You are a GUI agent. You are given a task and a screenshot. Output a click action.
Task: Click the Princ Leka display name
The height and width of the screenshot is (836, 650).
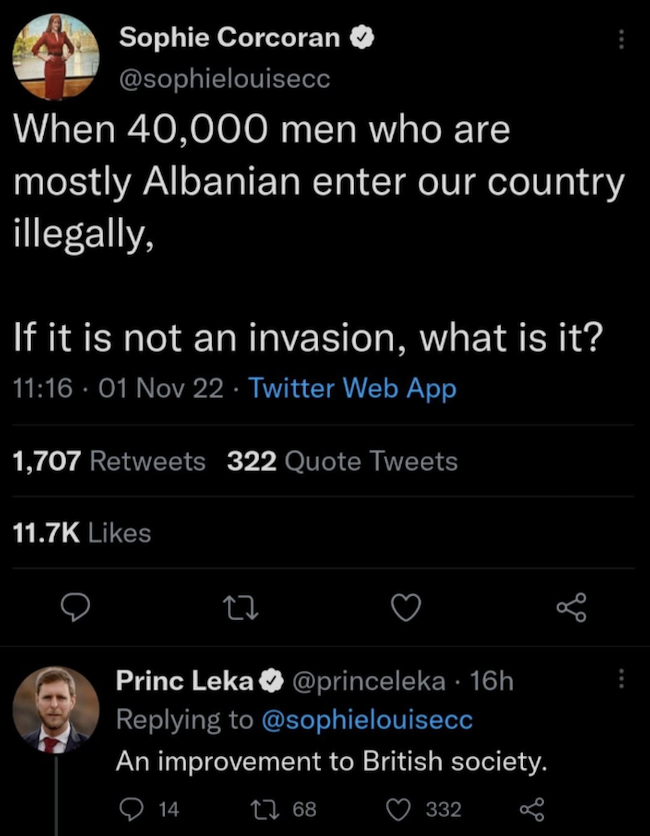click(x=184, y=681)
